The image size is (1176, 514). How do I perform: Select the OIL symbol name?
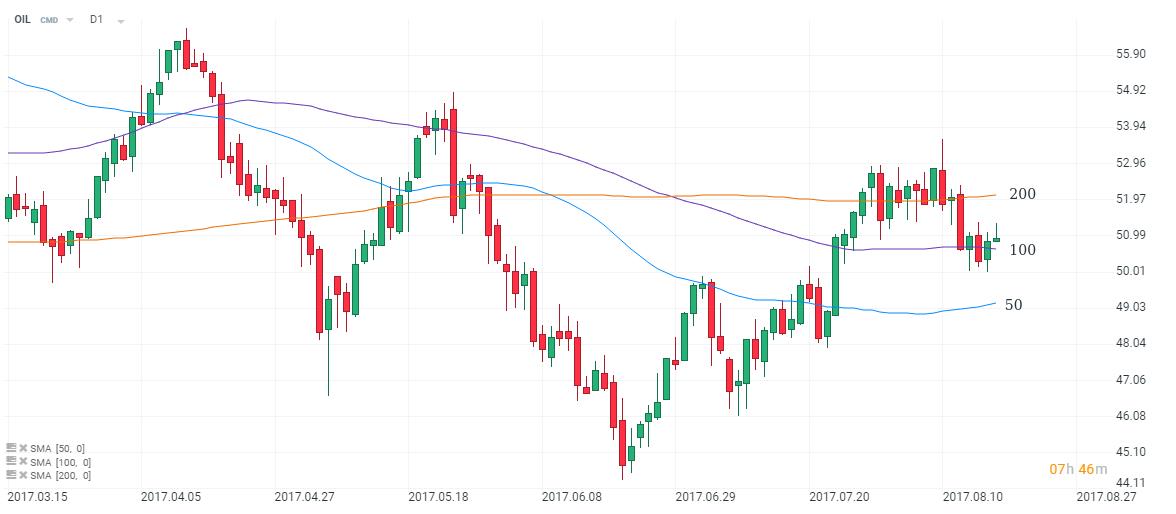coord(22,20)
